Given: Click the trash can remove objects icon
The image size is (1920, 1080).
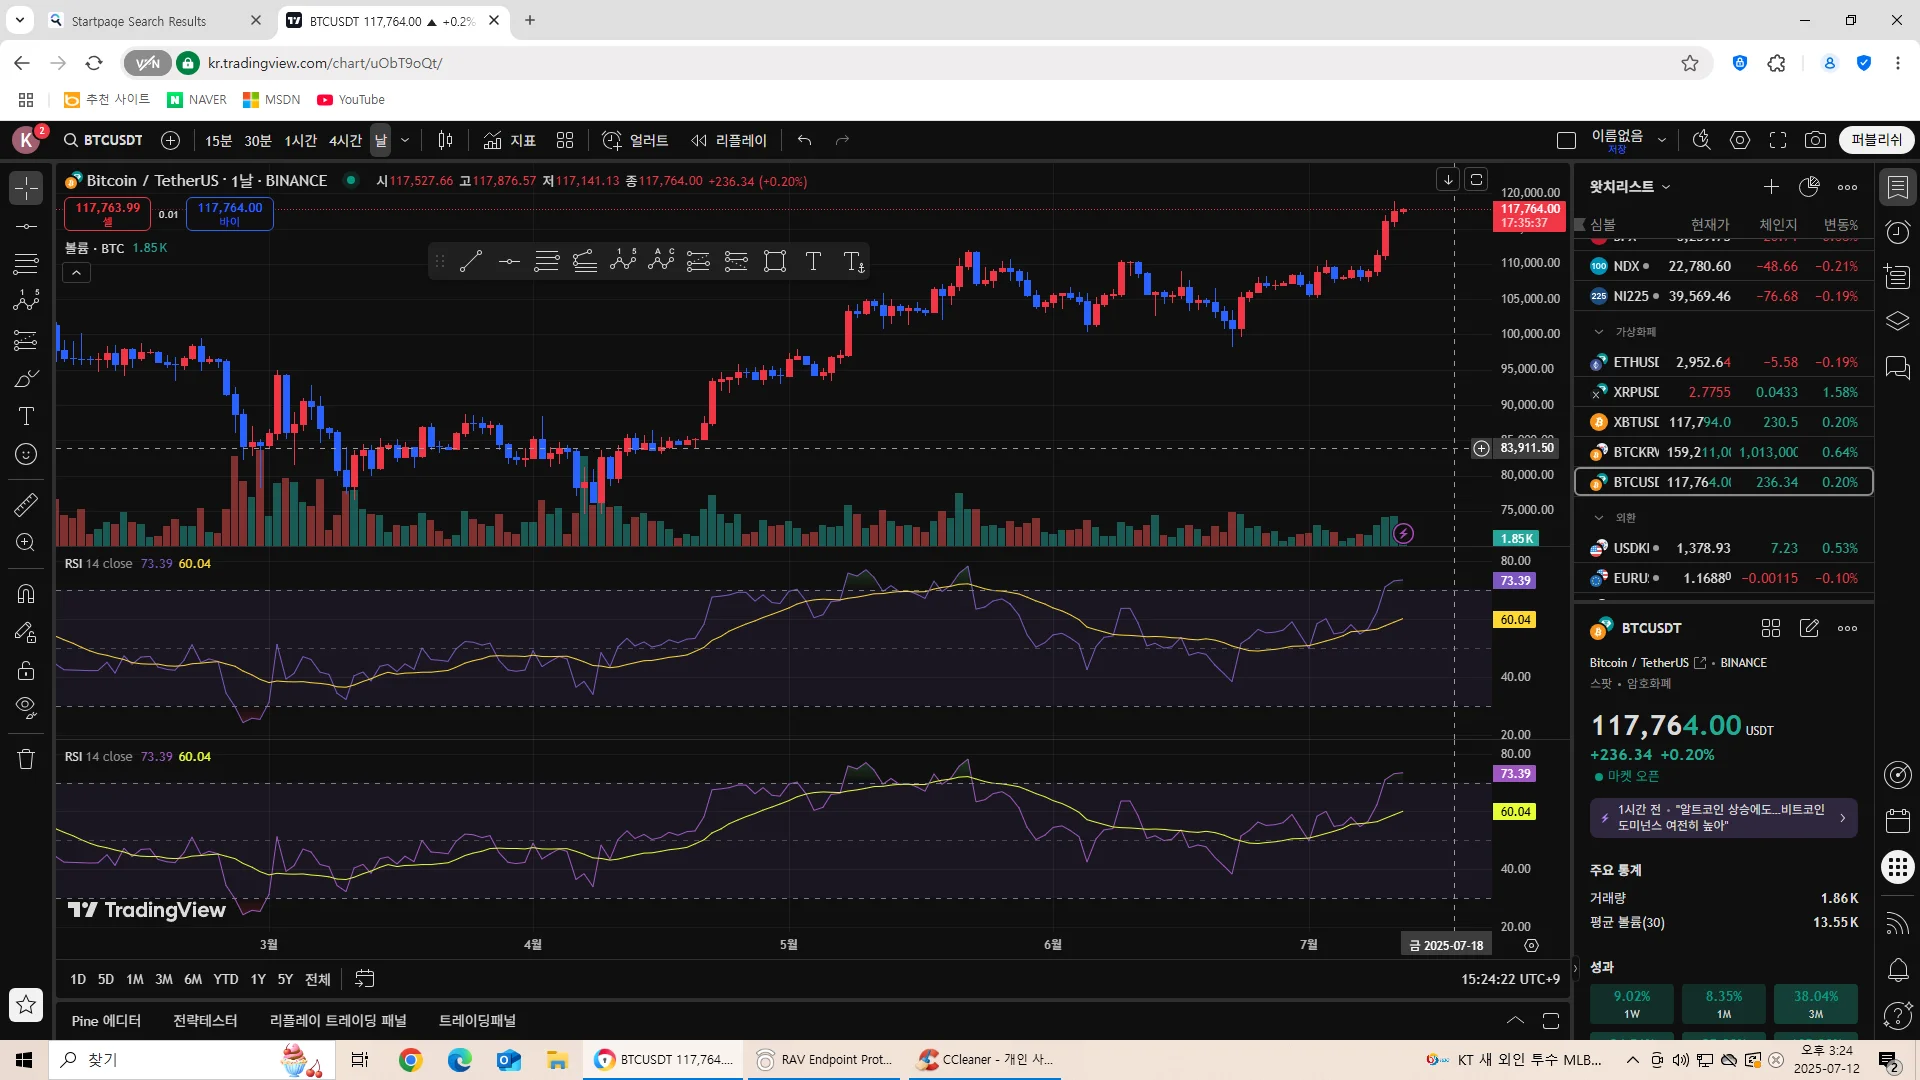Looking at the screenshot, I should pos(26,759).
